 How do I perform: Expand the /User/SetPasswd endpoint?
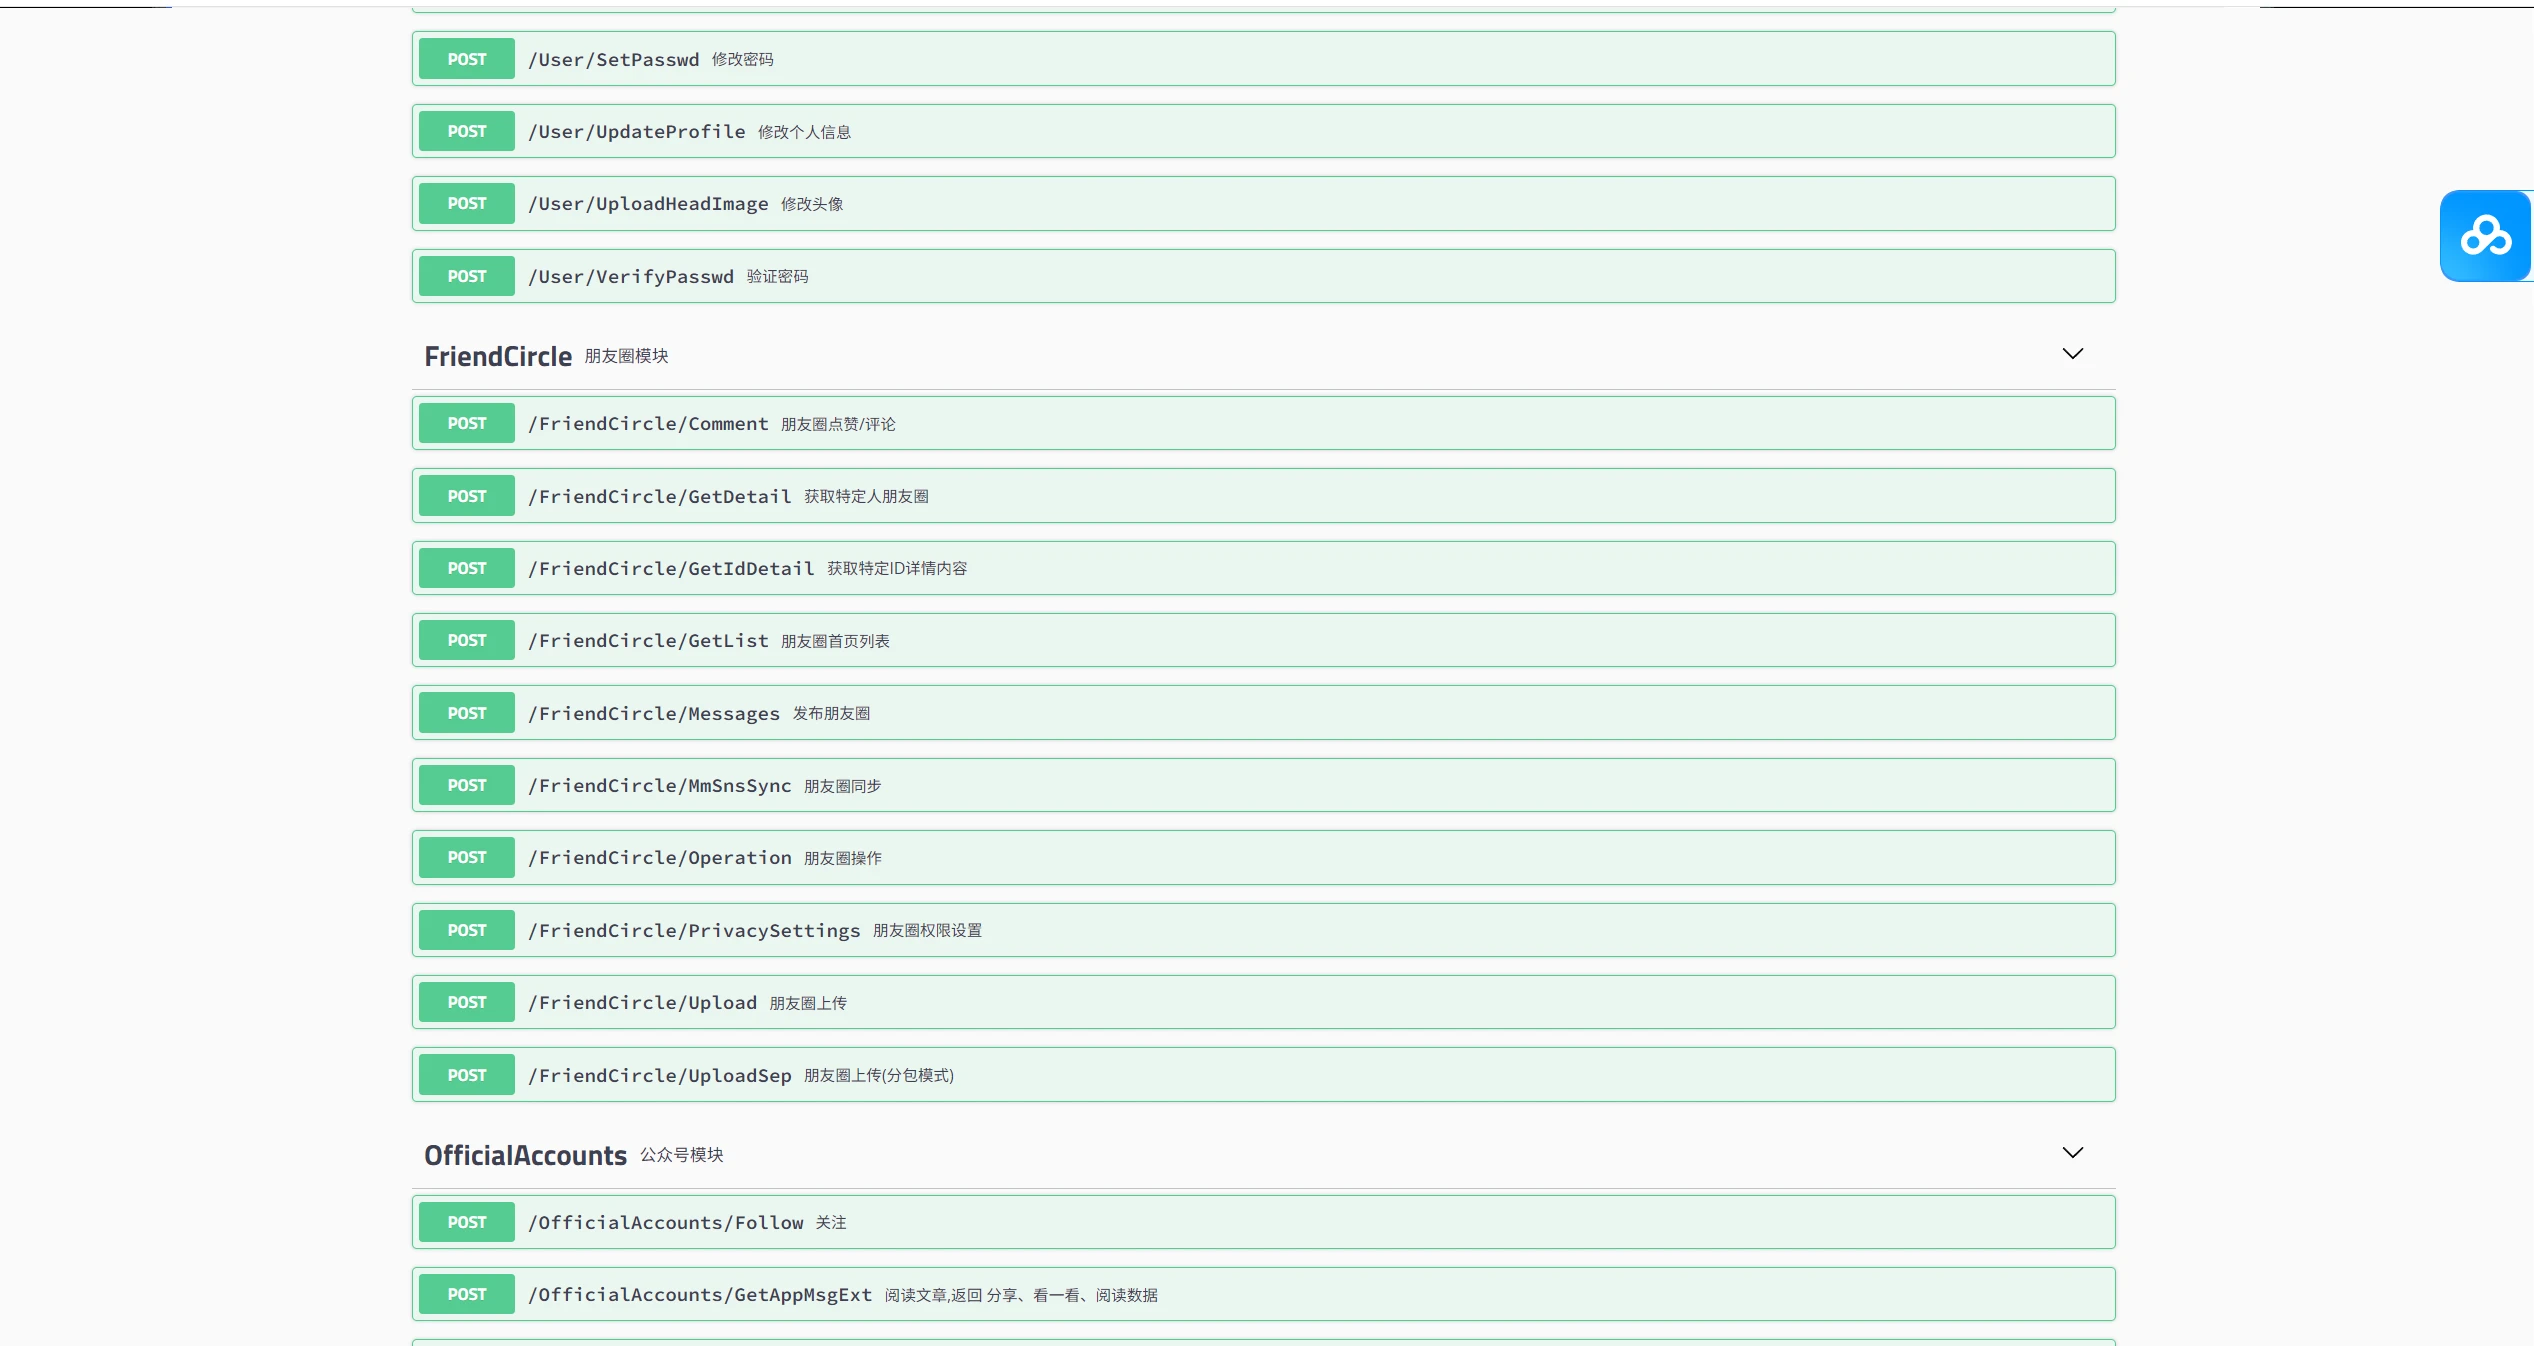(x=613, y=60)
